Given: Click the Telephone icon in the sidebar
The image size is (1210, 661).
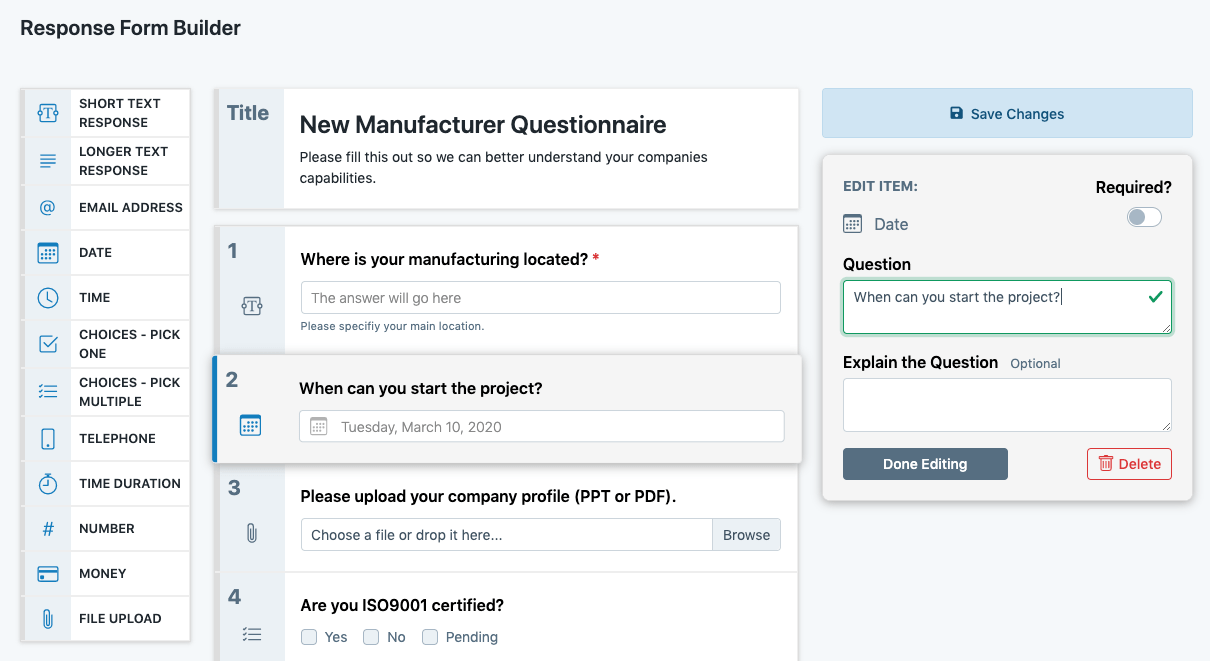Looking at the screenshot, I should pyautogui.click(x=47, y=438).
